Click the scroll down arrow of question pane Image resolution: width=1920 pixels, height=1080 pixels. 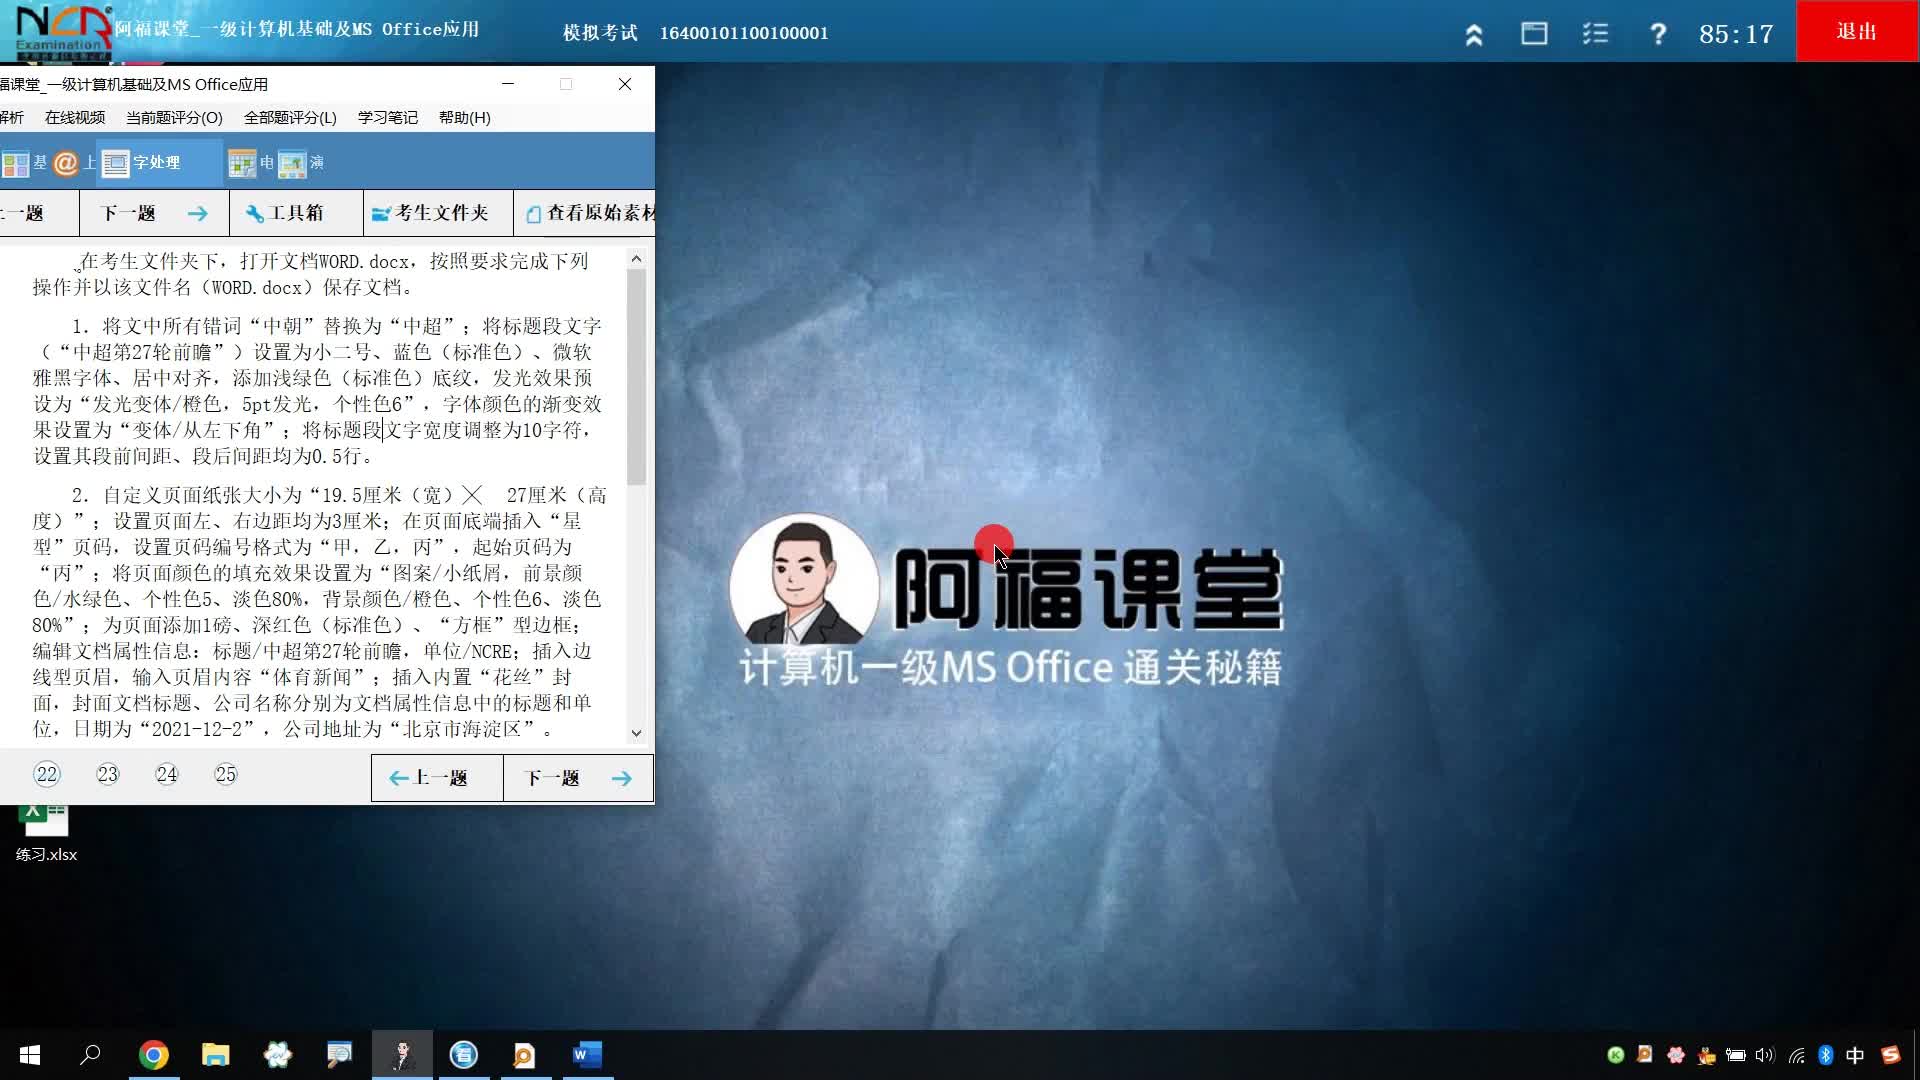coord(636,733)
